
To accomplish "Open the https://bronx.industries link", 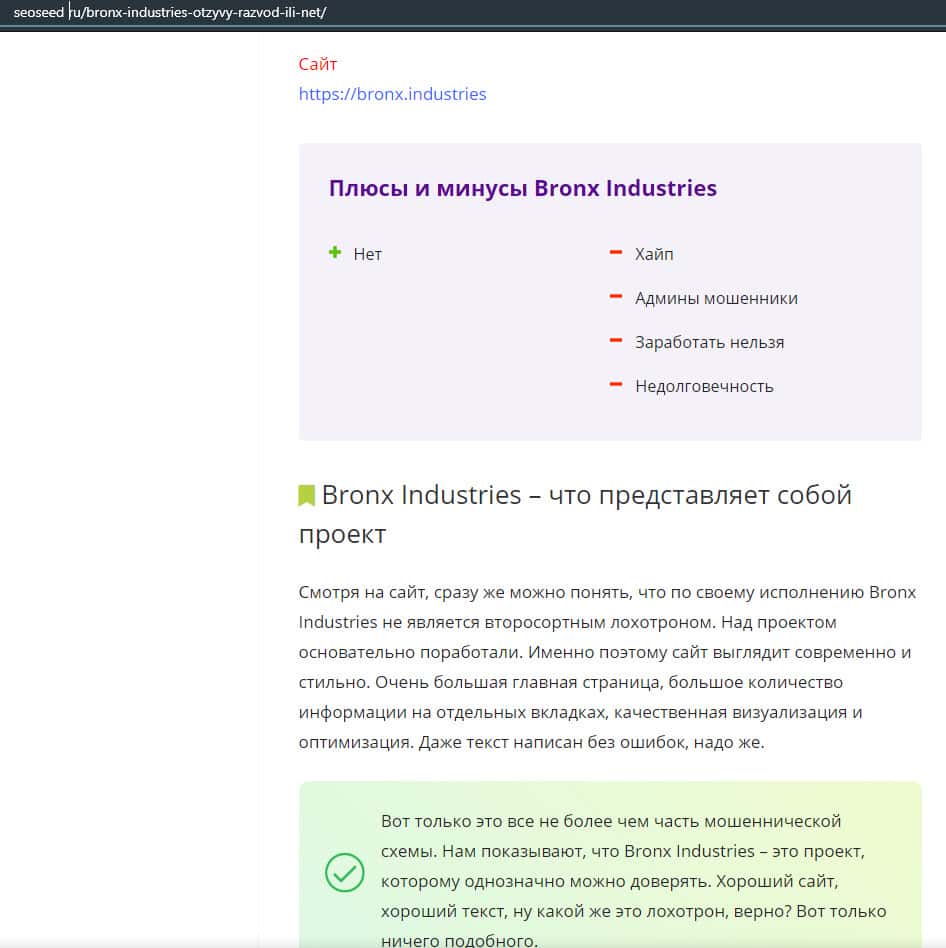I will (x=392, y=94).
